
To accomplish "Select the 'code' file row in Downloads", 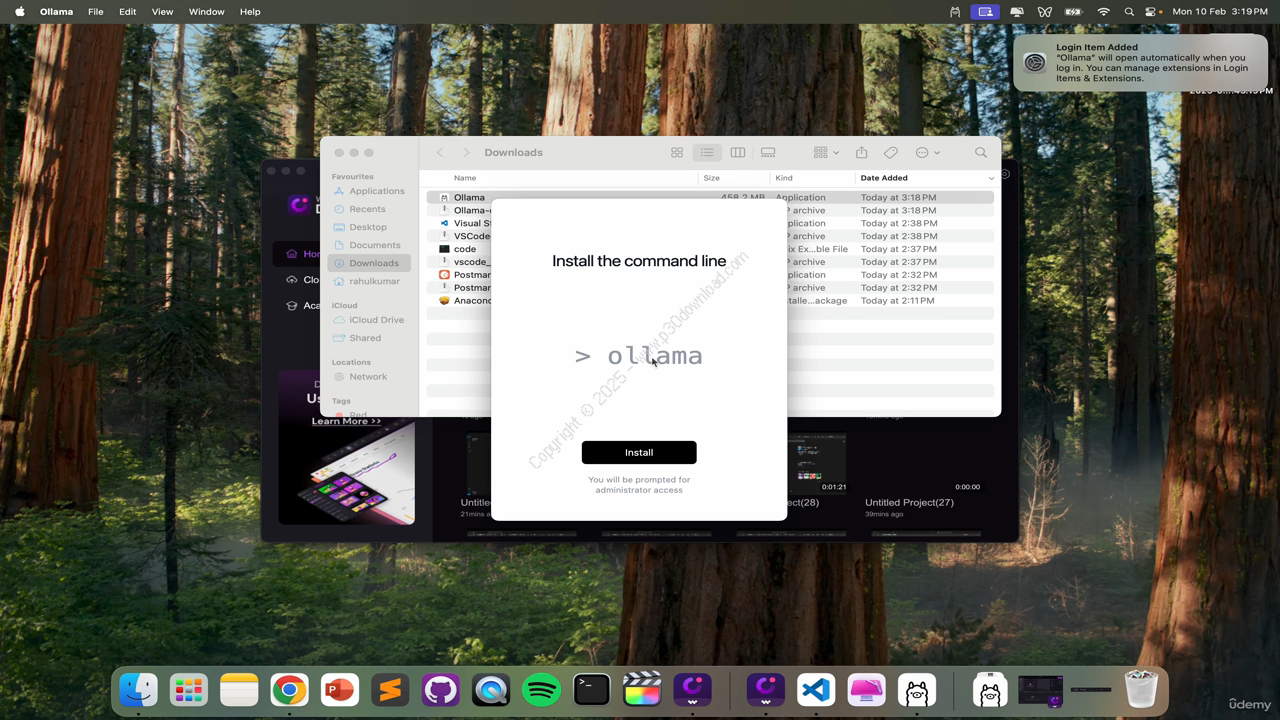I will pyautogui.click(x=710, y=249).
